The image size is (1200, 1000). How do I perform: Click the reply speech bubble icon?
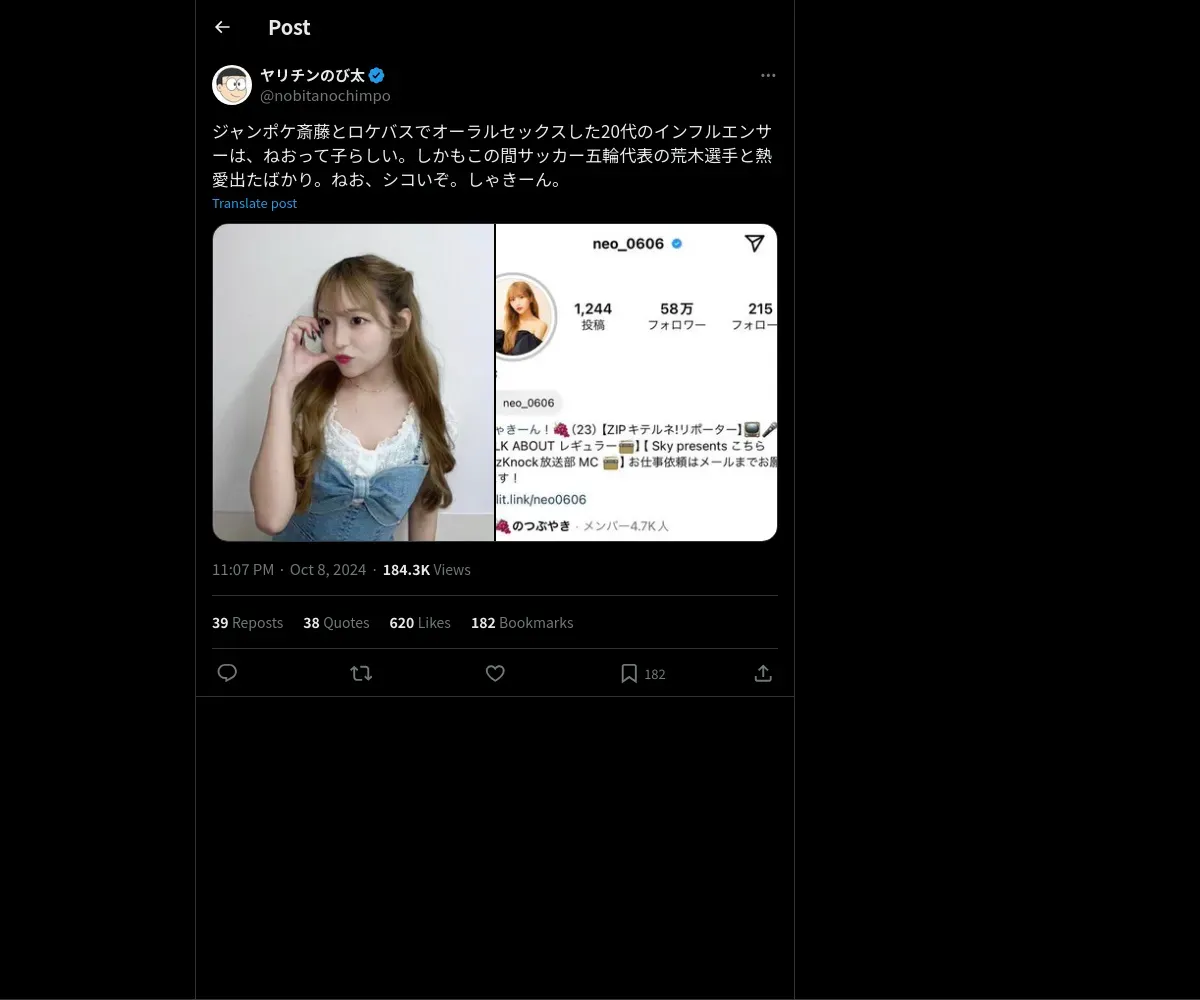227,673
